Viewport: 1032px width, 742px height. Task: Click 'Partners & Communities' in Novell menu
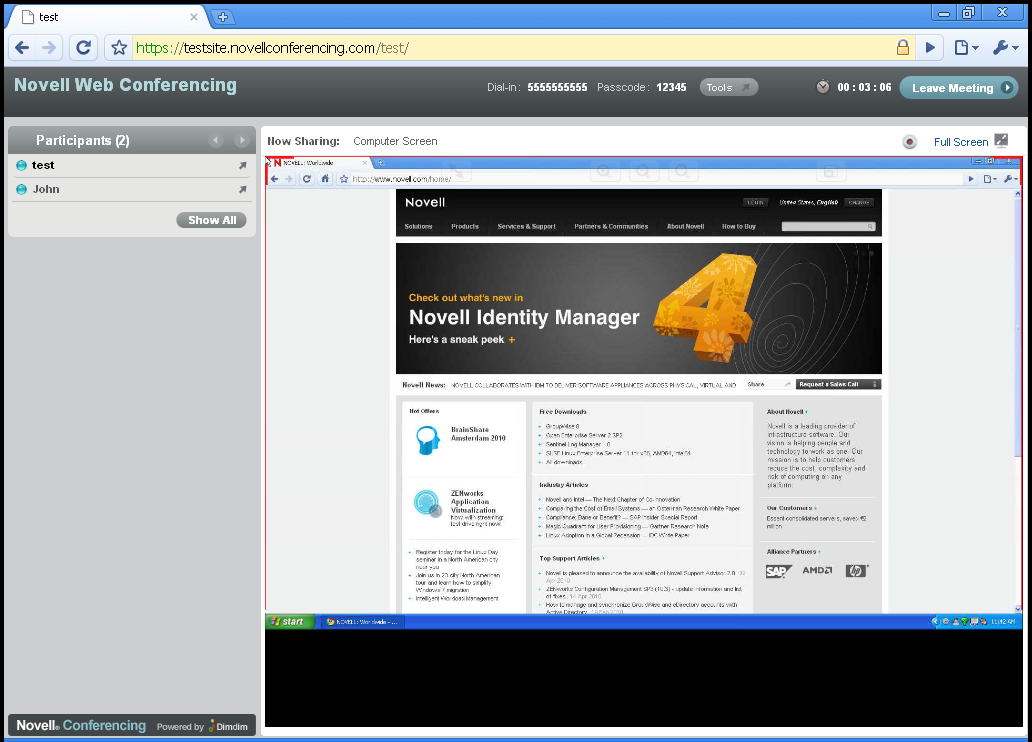pyautogui.click(x=611, y=226)
